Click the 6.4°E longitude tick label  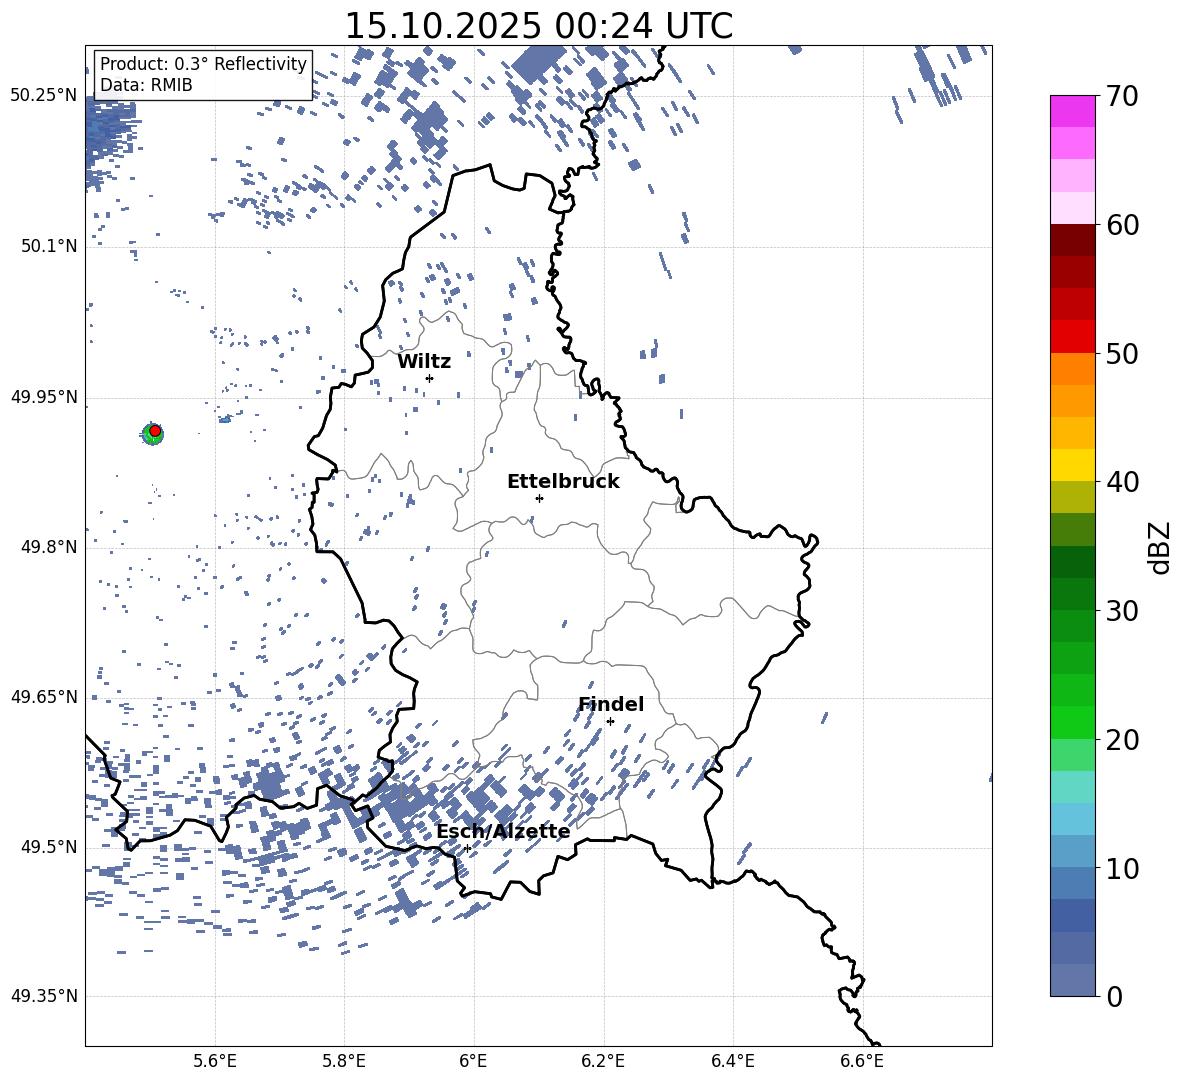pos(732,1061)
